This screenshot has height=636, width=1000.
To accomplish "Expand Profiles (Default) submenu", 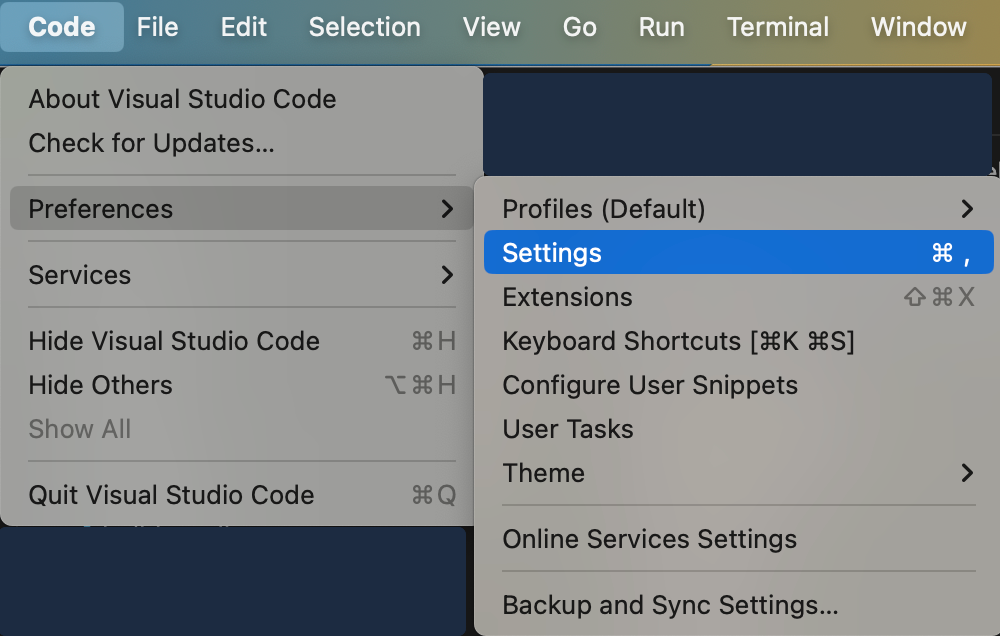I will pos(739,209).
